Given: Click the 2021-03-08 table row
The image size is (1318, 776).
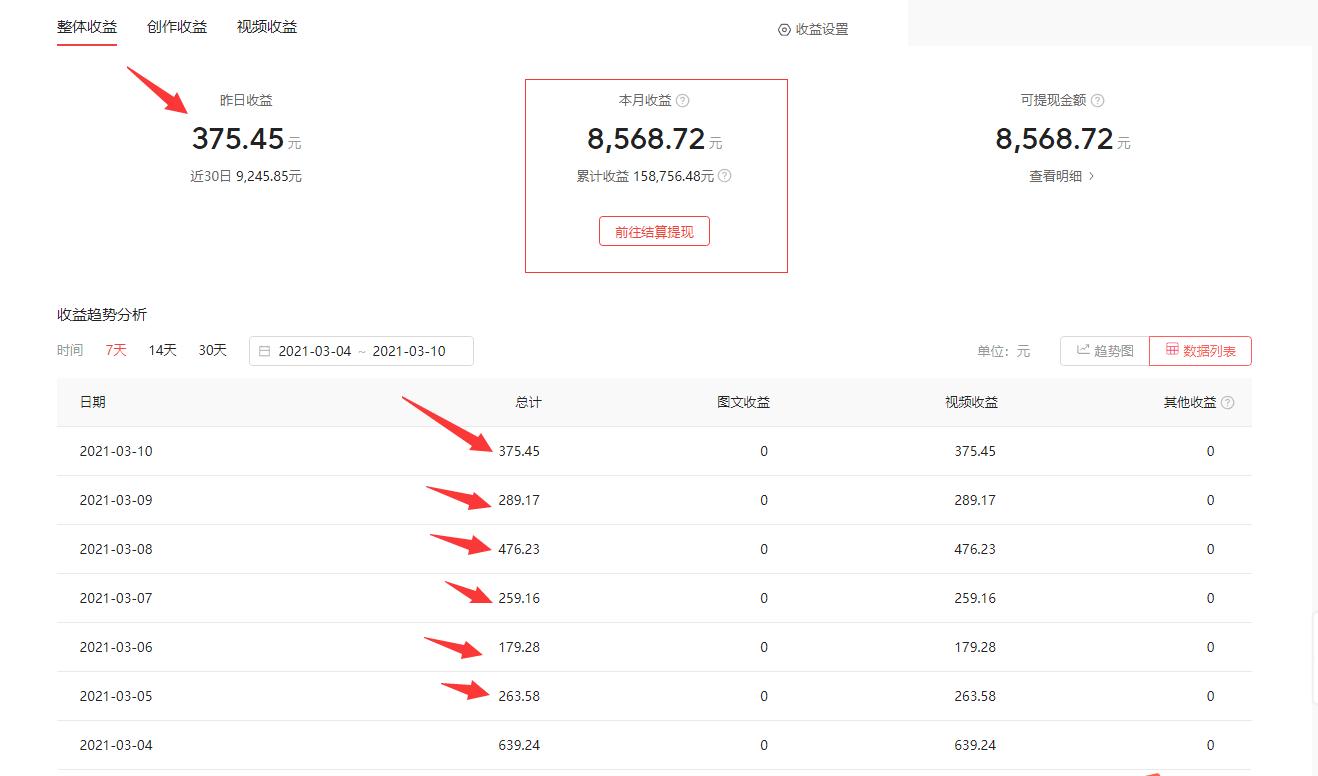Looking at the screenshot, I should pyautogui.click(x=654, y=549).
